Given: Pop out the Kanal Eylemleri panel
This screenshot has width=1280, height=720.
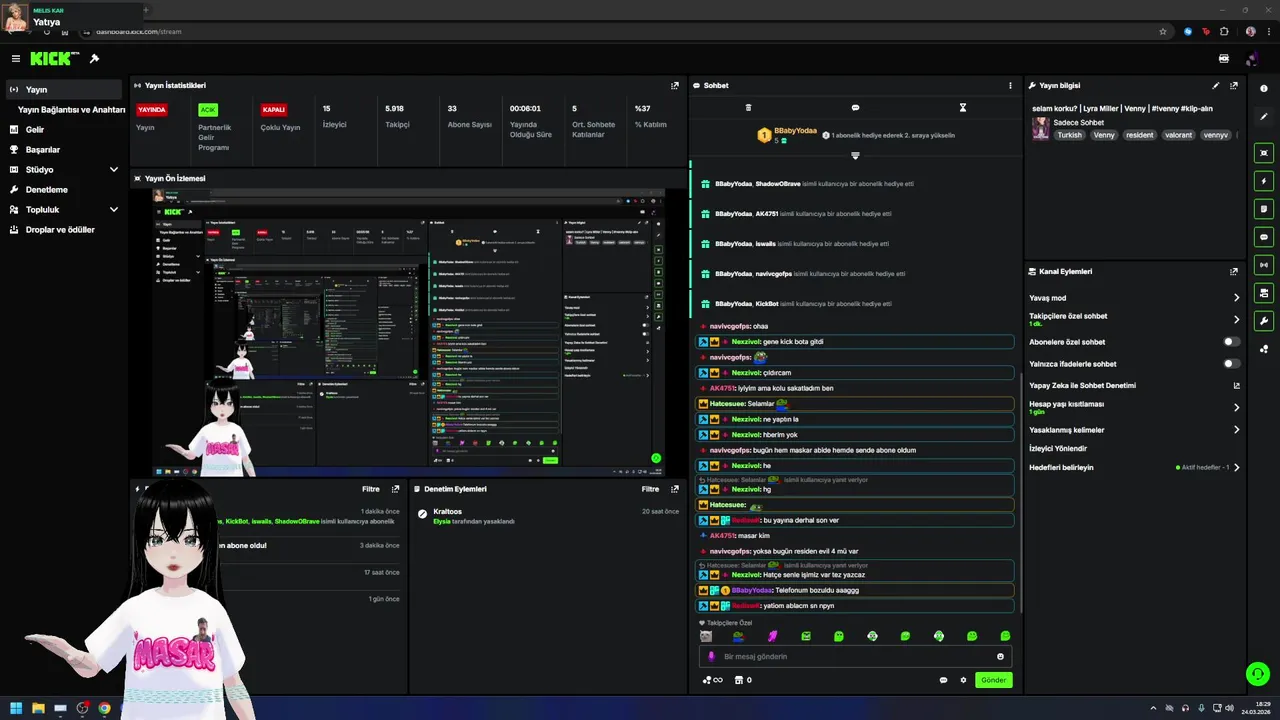Looking at the screenshot, I should [1234, 271].
